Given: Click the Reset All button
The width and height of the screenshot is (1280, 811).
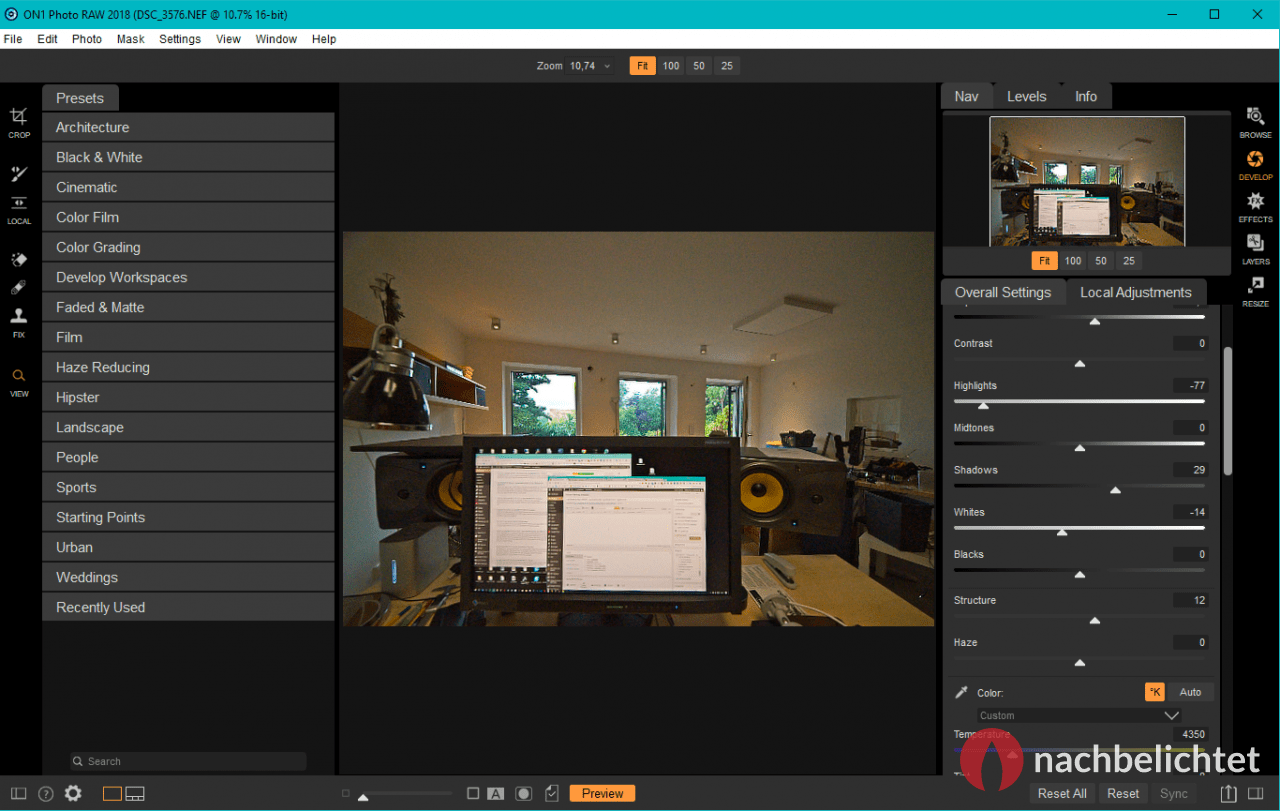Looking at the screenshot, I should pyautogui.click(x=1061, y=793).
